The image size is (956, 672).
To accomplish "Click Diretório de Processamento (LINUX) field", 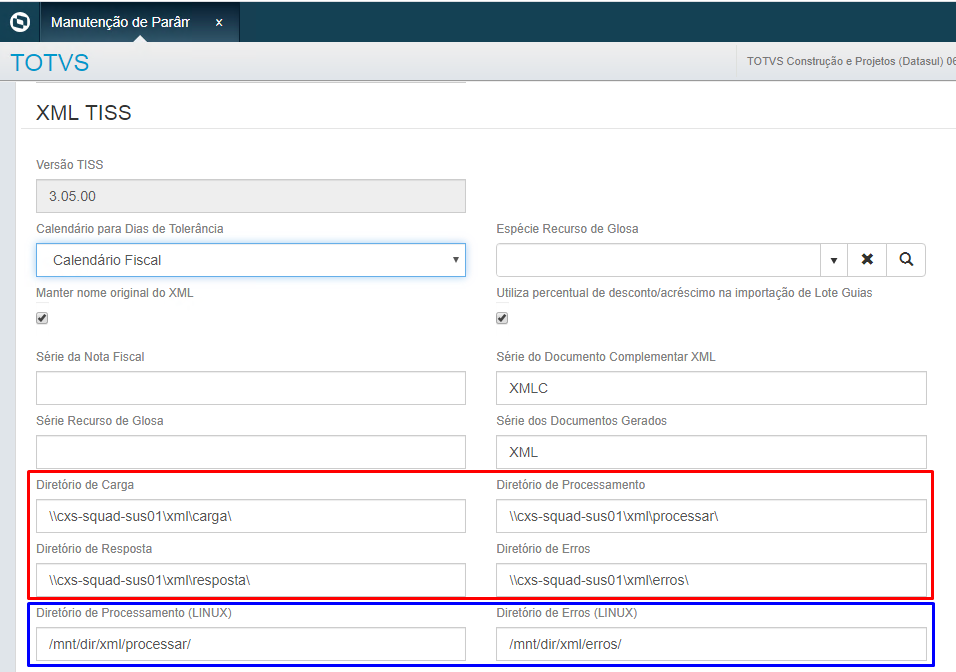I will click(x=251, y=644).
